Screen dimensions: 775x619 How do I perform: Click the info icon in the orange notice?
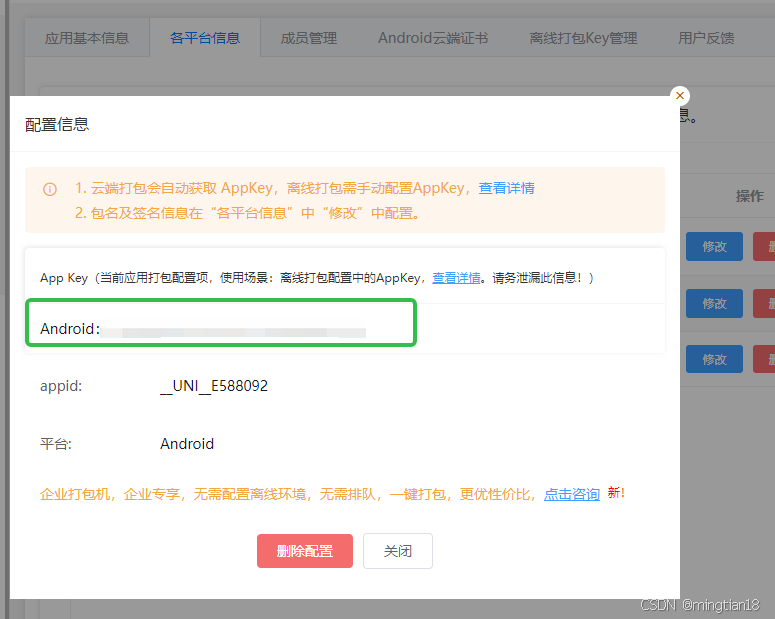50,189
